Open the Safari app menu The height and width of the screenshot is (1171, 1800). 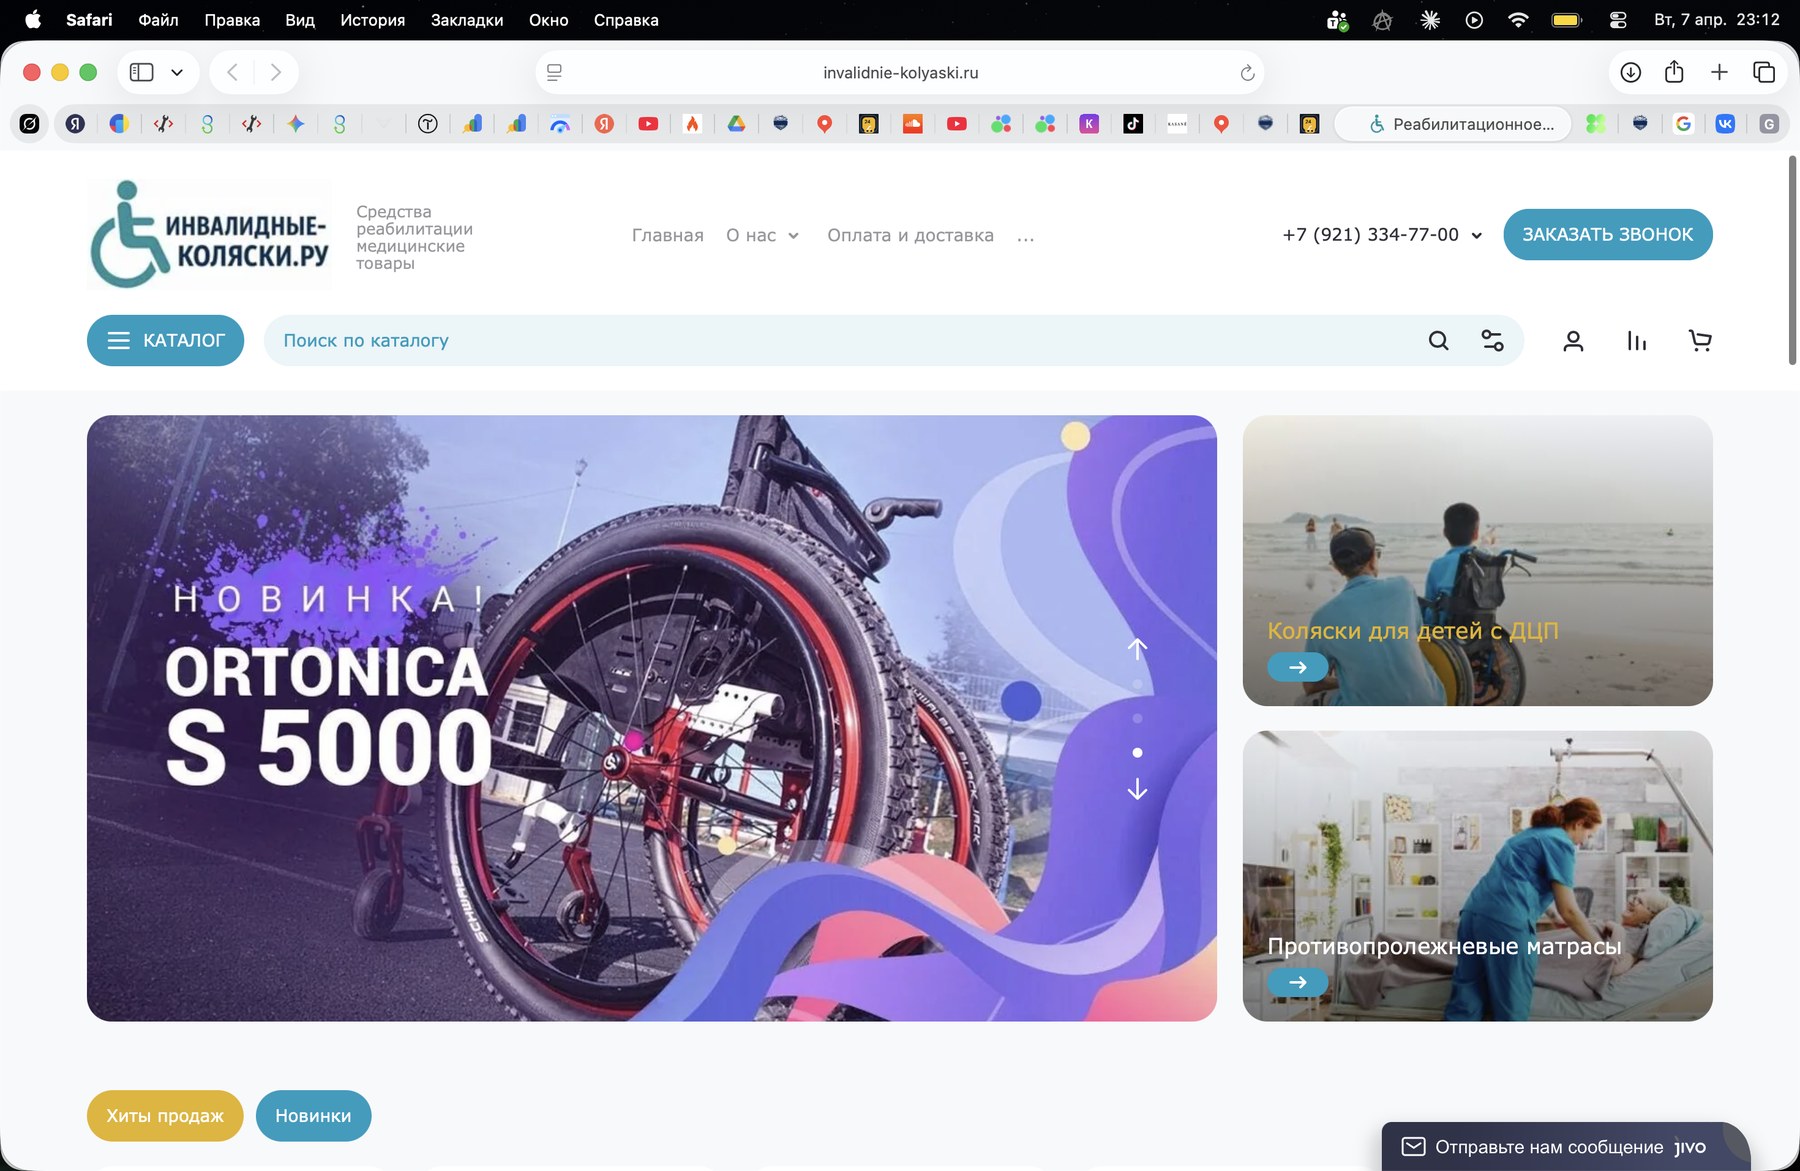click(89, 20)
